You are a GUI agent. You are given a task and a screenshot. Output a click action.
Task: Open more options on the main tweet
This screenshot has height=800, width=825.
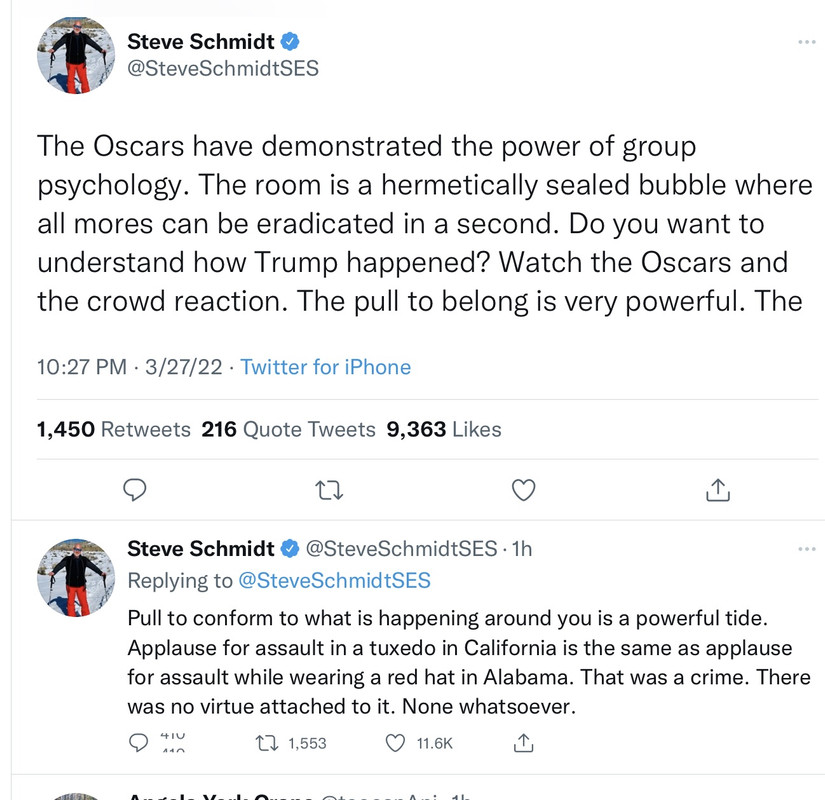pos(806,42)
